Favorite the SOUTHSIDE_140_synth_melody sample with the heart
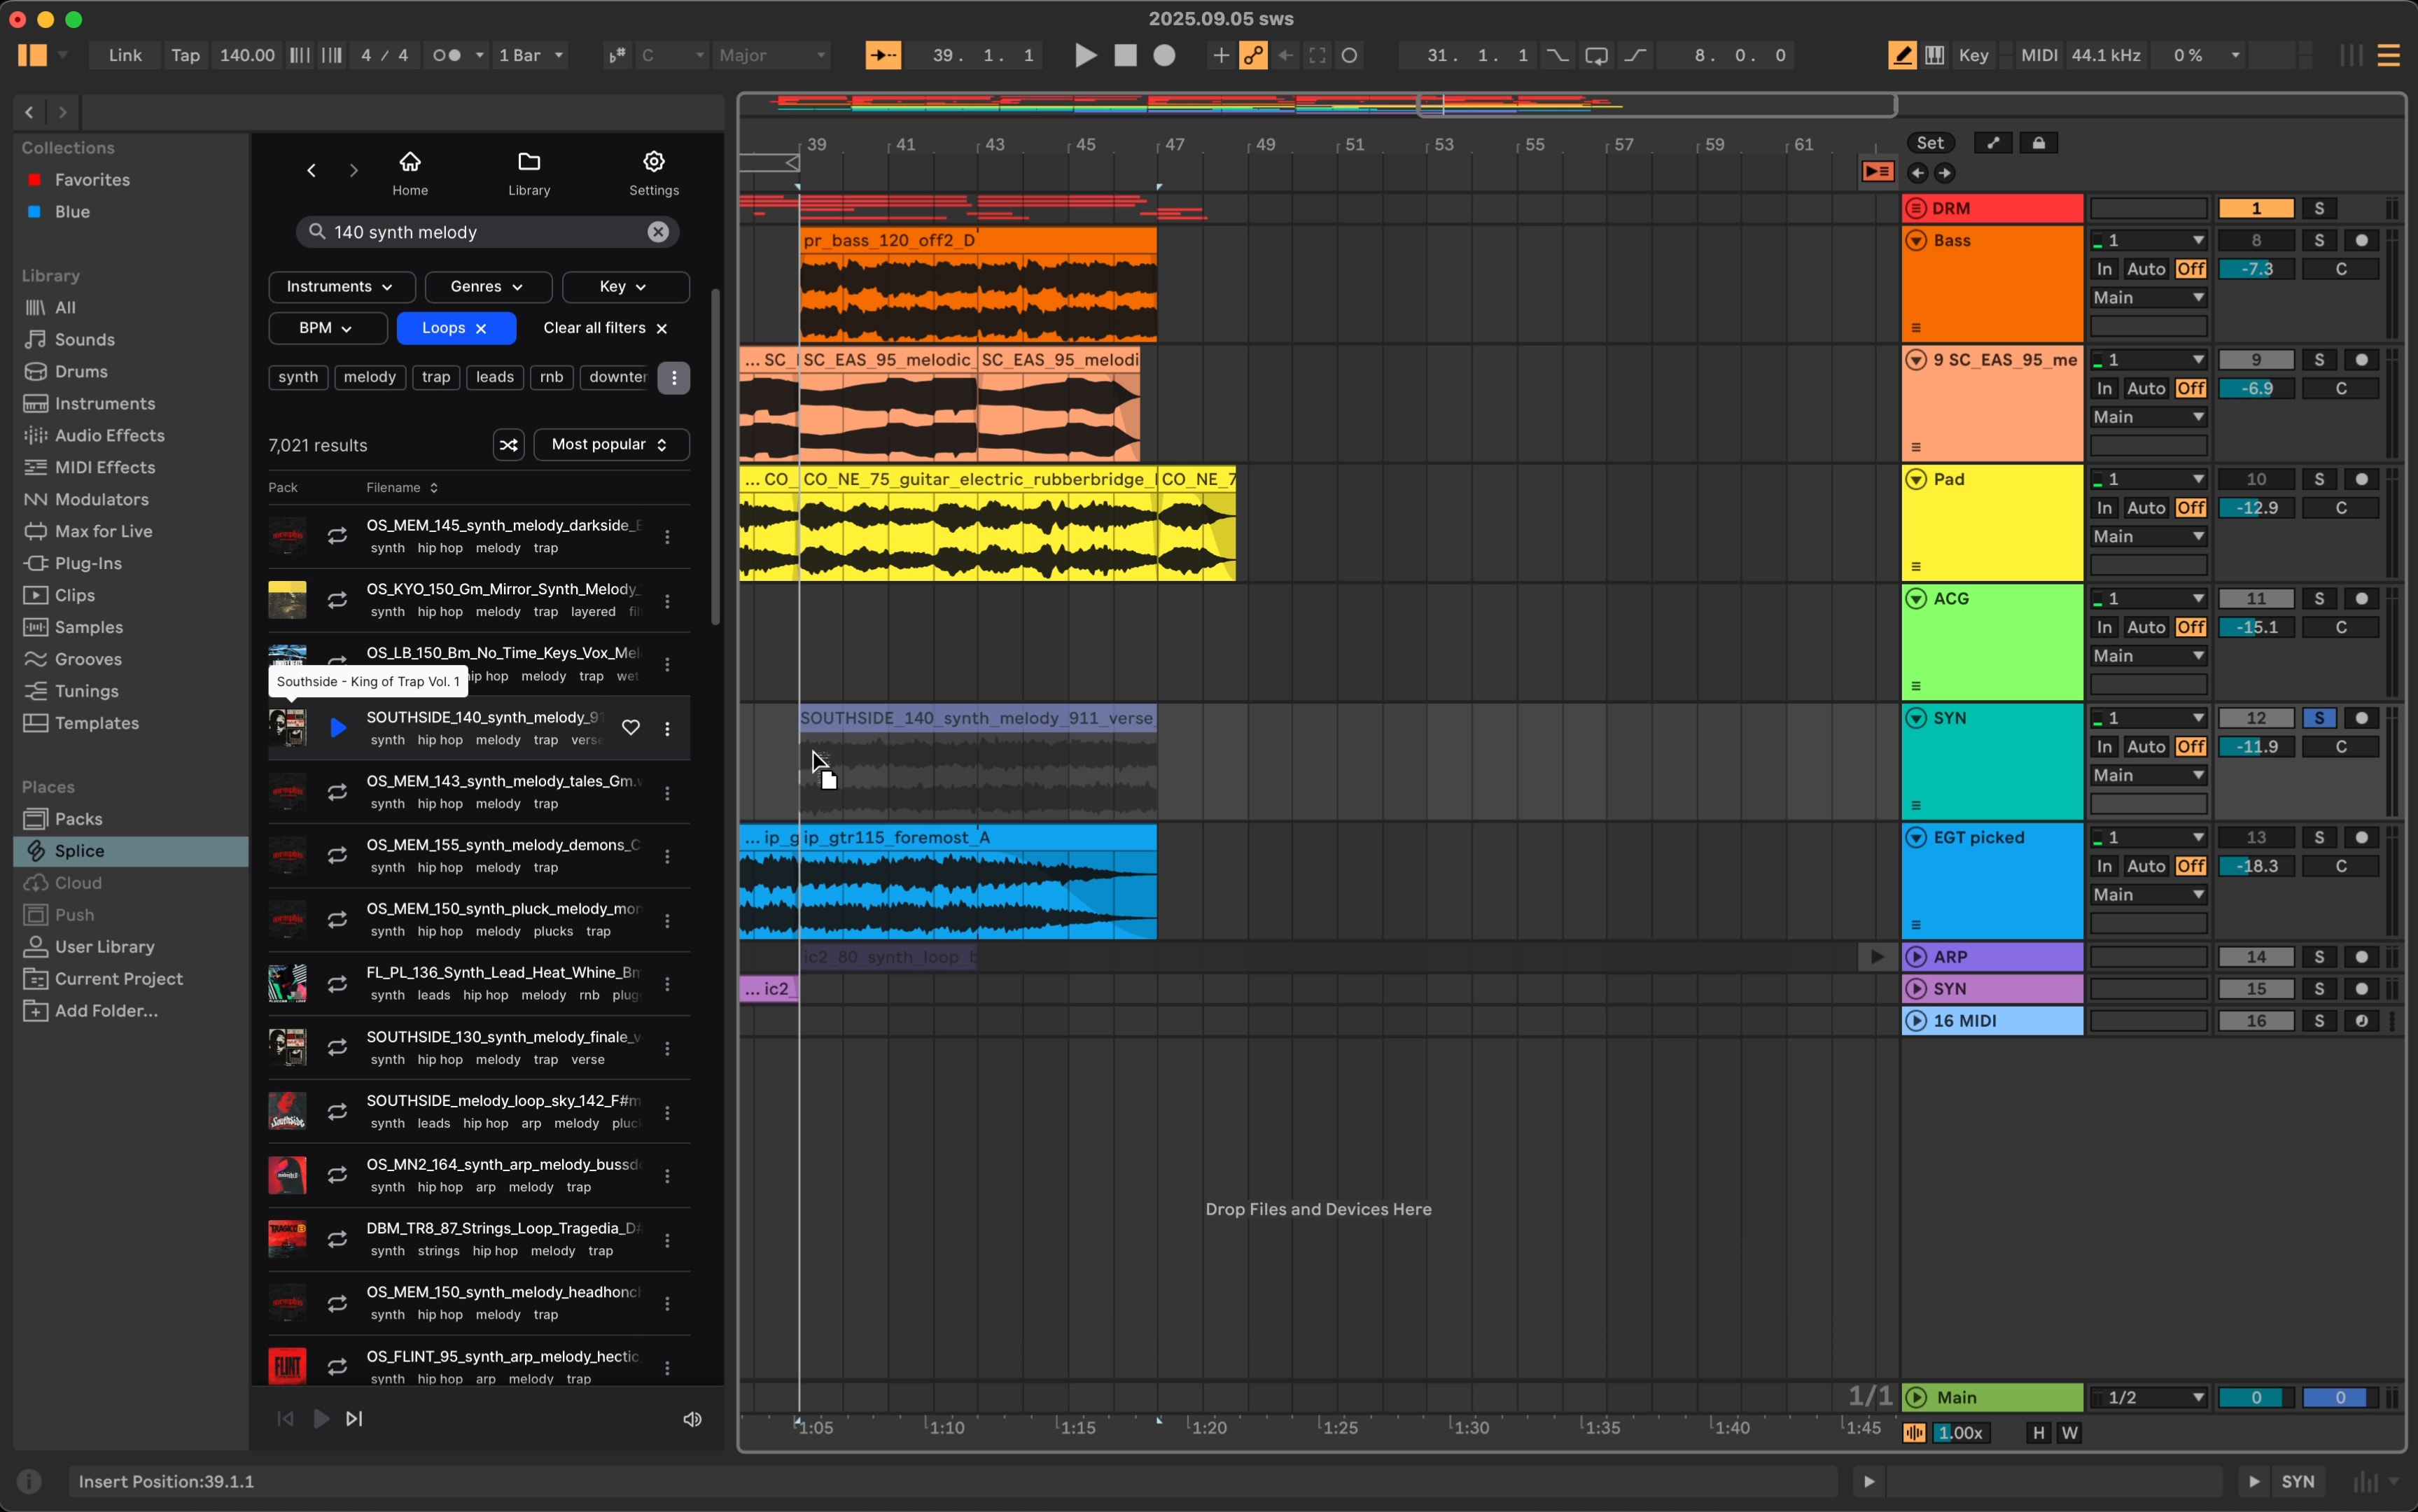This screenshot has height=1512, width=2418. (x=631, y=728)
